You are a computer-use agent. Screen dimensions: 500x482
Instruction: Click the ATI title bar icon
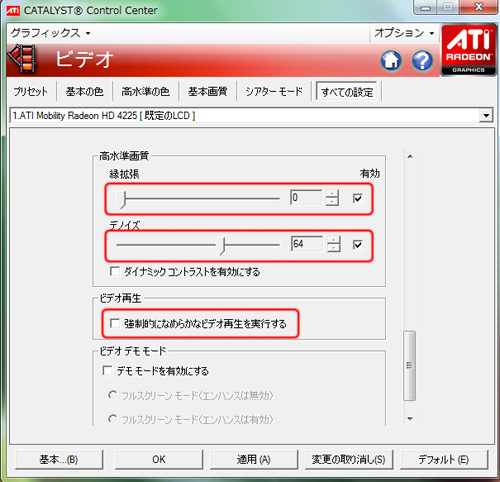(x=13, y=11)
